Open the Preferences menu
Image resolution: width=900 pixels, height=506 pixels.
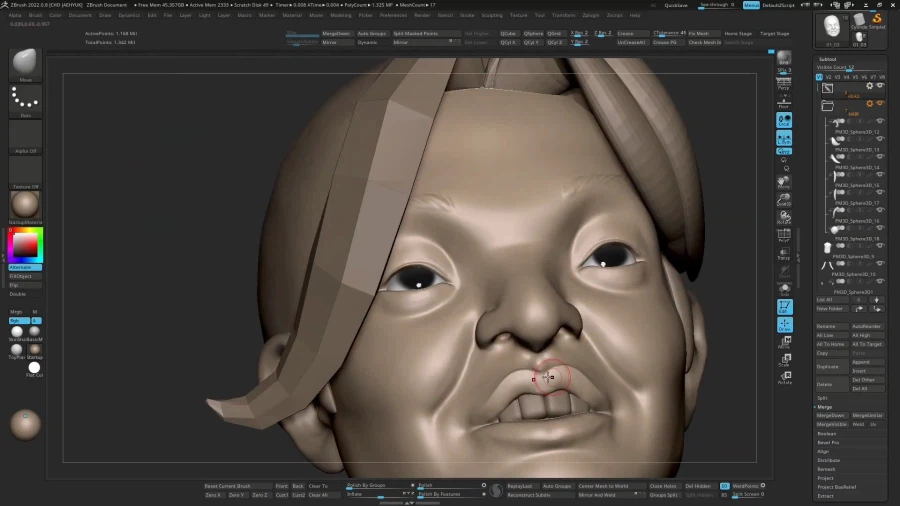click(393, 16)
